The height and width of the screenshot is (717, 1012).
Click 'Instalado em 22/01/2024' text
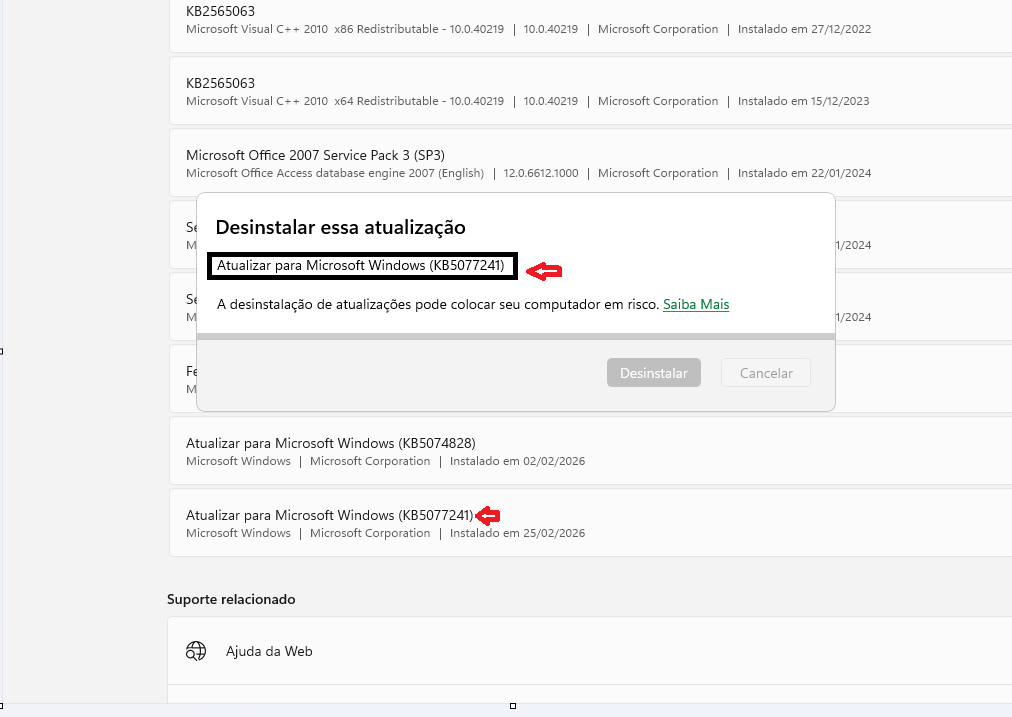(x=804, y=173)
